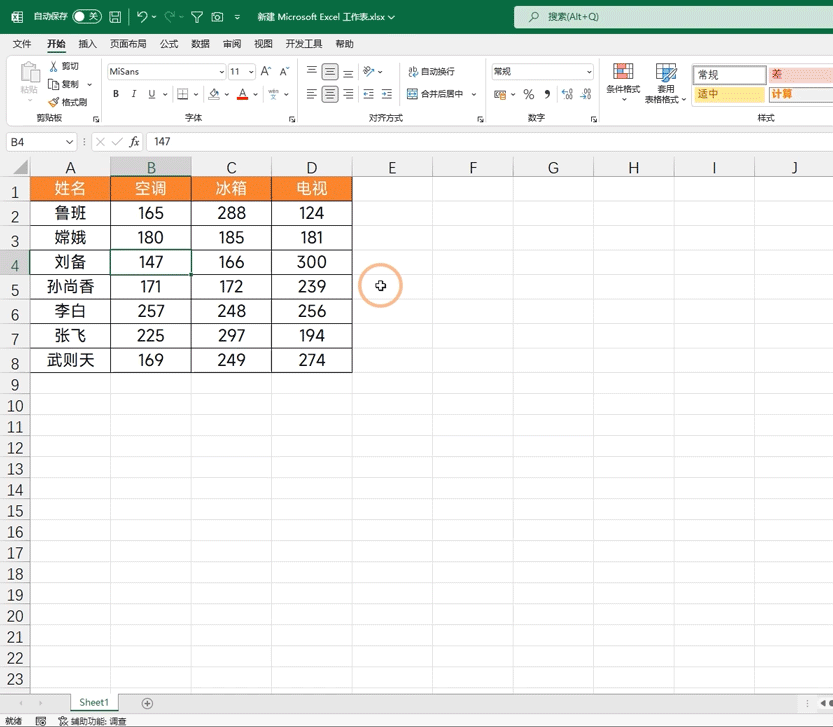This screenshot has width=833, height=727.
Task: Click the 格式刷 format painter
Action: coord(67,102)
